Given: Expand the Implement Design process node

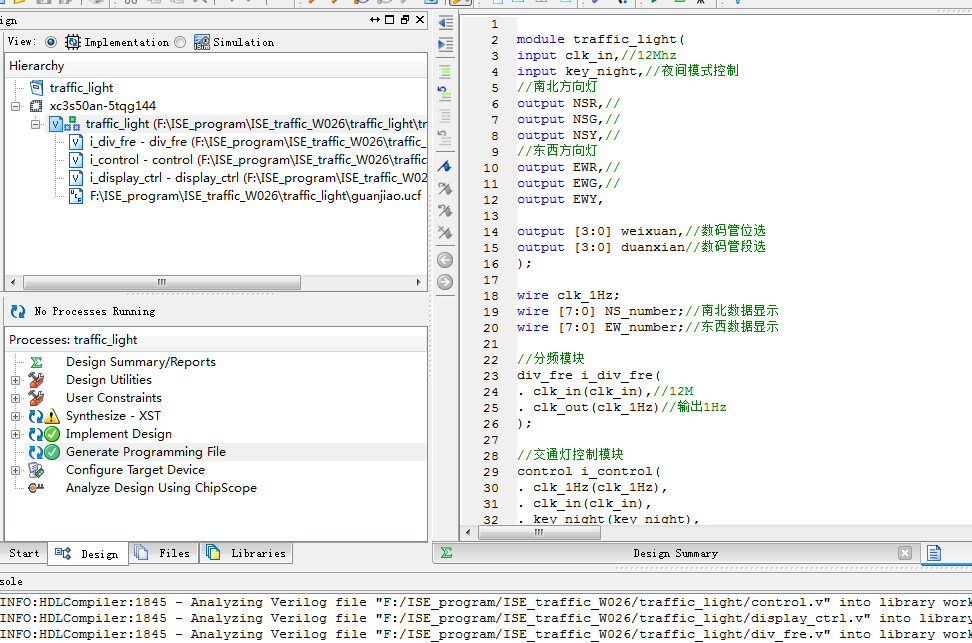Looking at the screenshot, I should 15,434.
